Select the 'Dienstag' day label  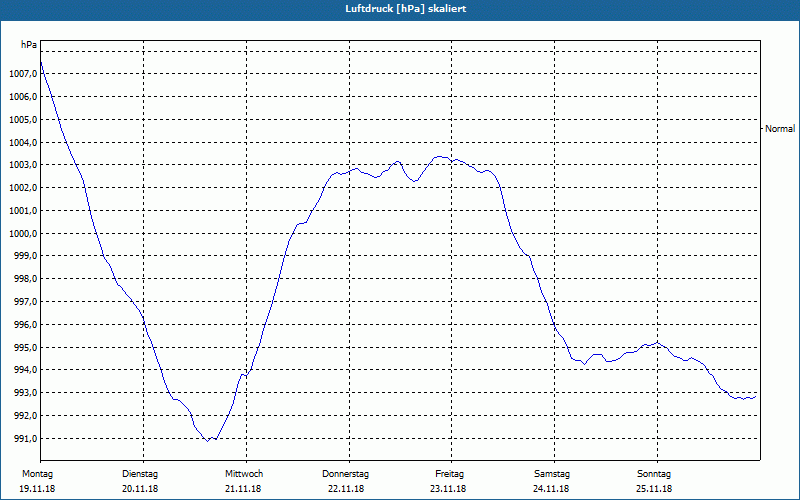[140, 474]
